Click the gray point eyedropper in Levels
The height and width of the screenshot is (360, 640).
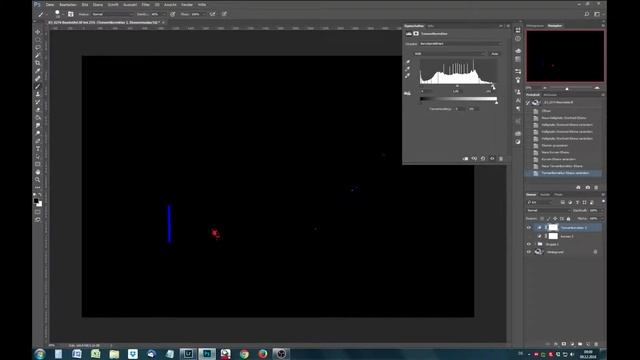408,69
